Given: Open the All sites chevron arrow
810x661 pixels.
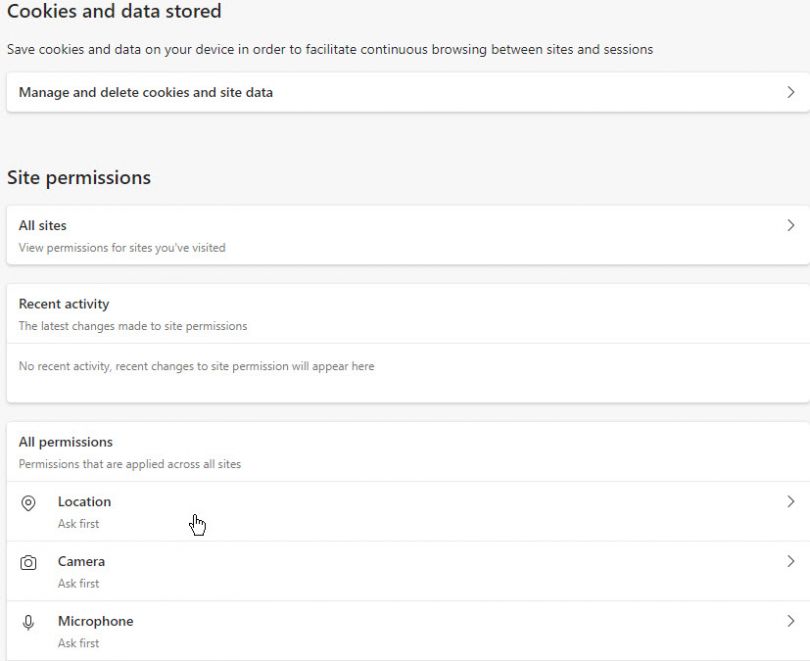Looking at the screenshot, I should (x=790, y=226).
